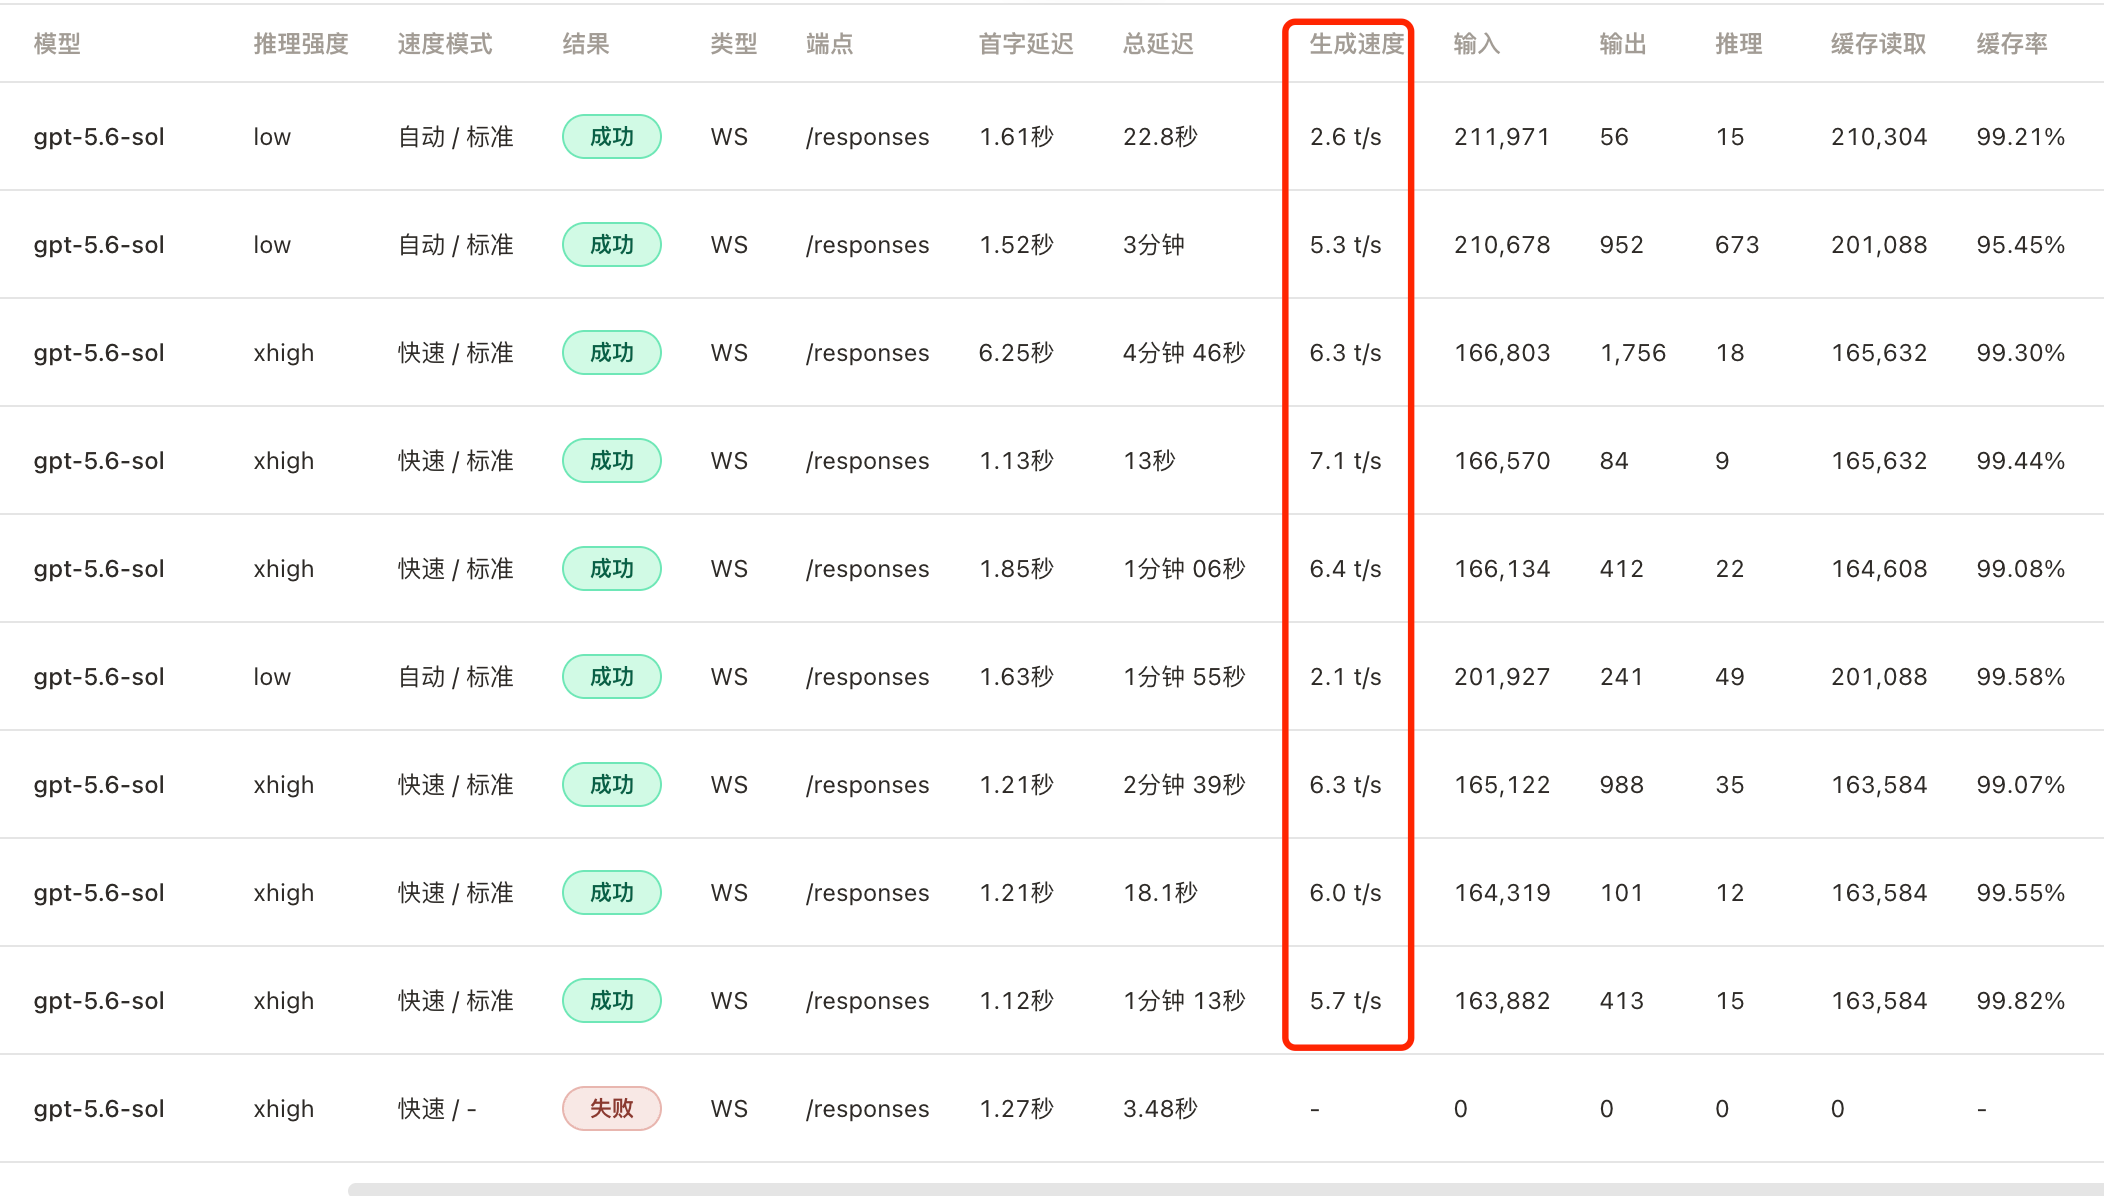2104x1196 pixels.
Task: Select the 输出 column header
Action: pyautogui.click(x=1623, y=44)
